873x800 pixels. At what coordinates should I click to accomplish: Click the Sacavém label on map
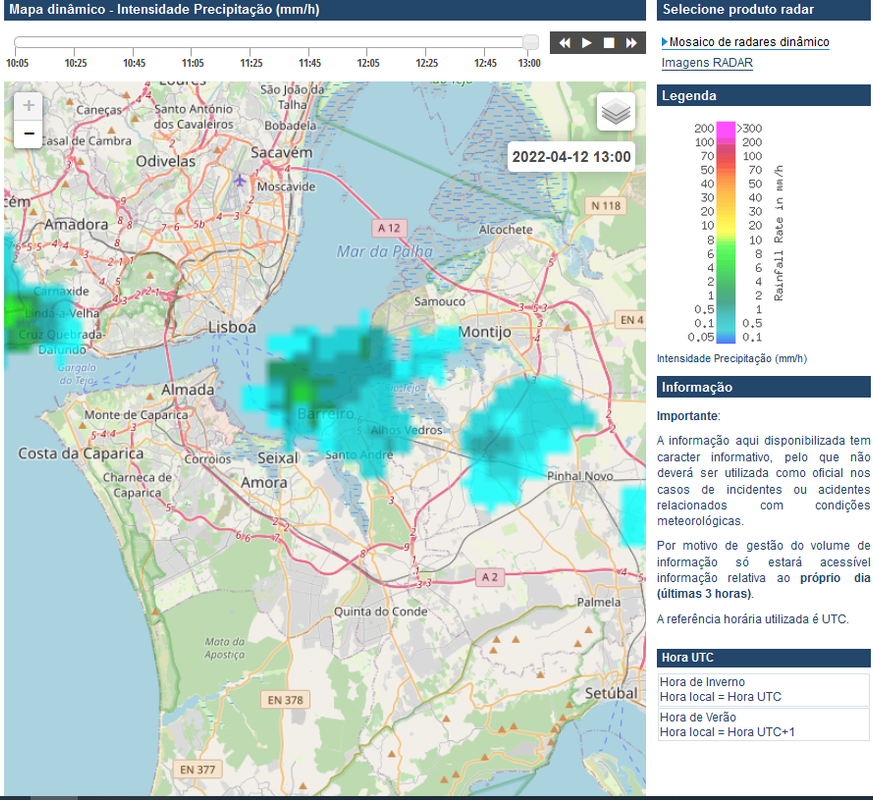[x=281, y=153]
